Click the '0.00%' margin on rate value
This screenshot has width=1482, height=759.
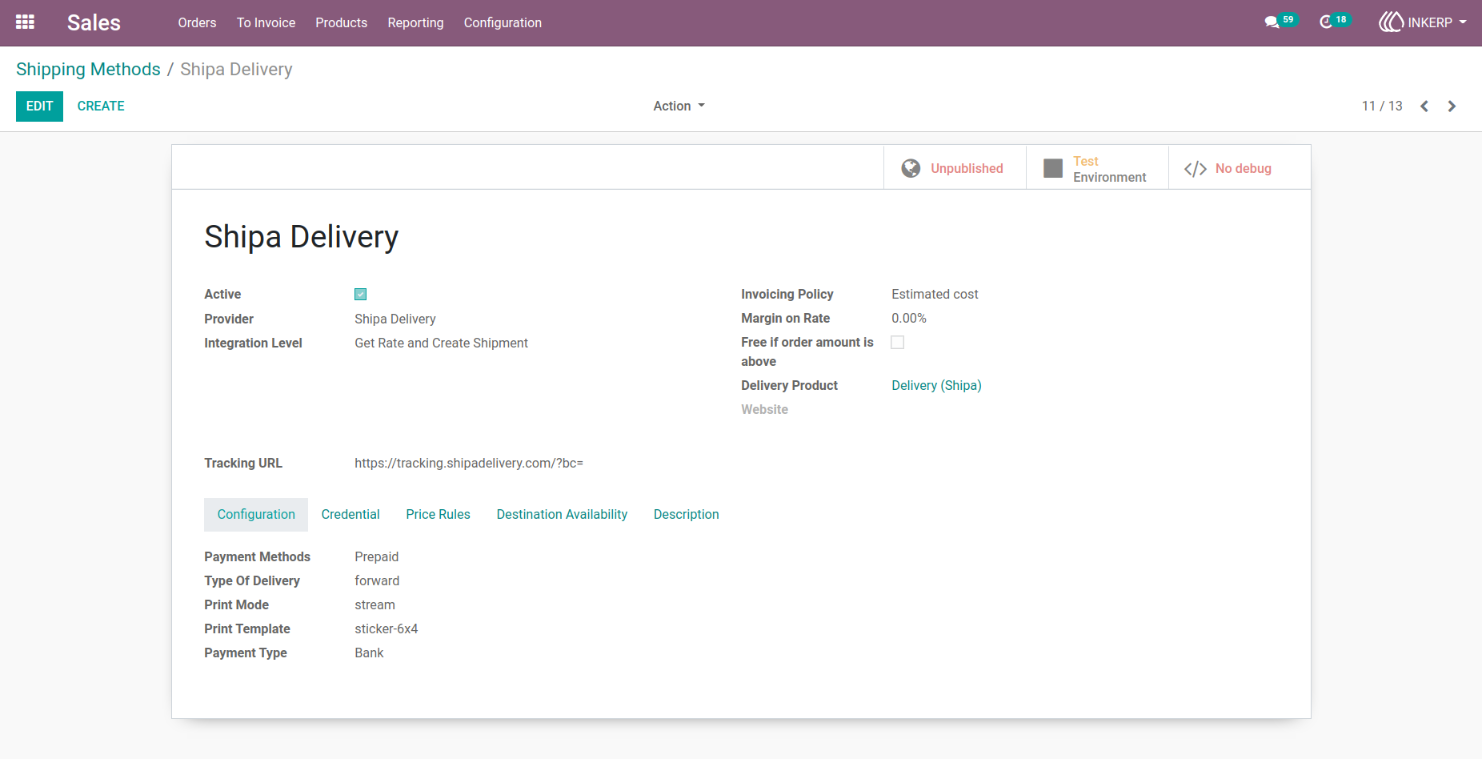click(x=909, y=318)
